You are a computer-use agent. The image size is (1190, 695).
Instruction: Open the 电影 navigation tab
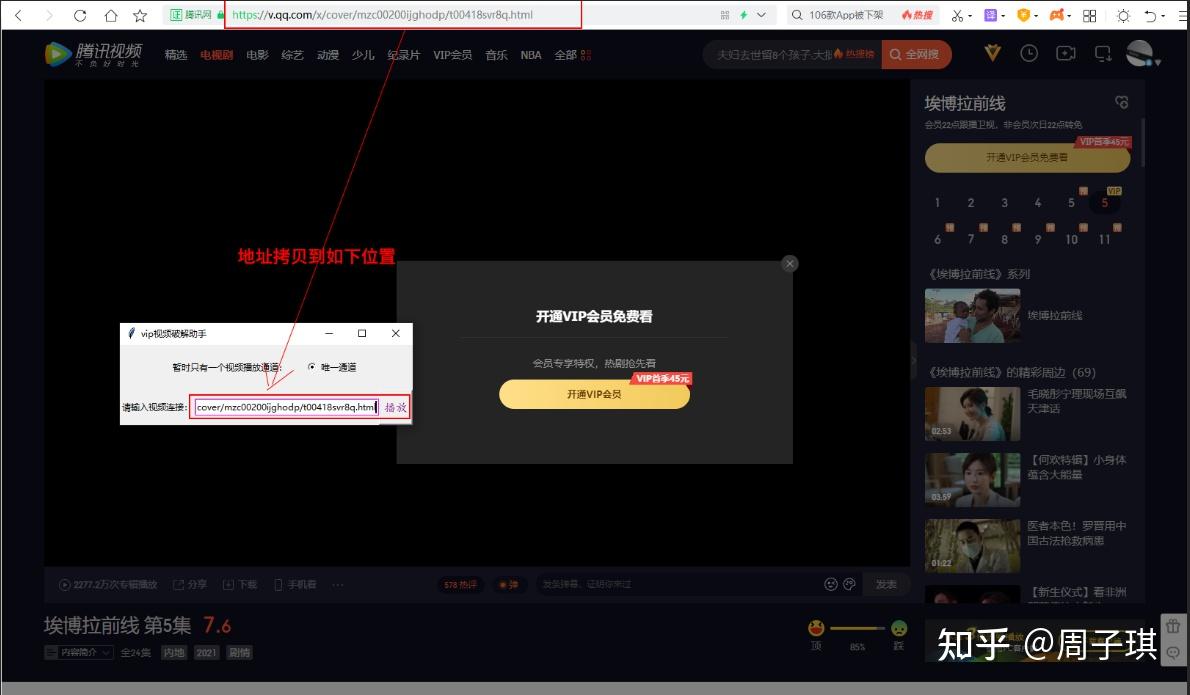(x=257, y=55)
